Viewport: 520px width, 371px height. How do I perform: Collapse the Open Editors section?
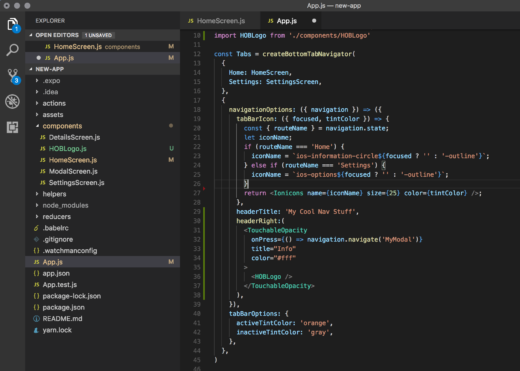pyautogui.click(x=31, y=35)
